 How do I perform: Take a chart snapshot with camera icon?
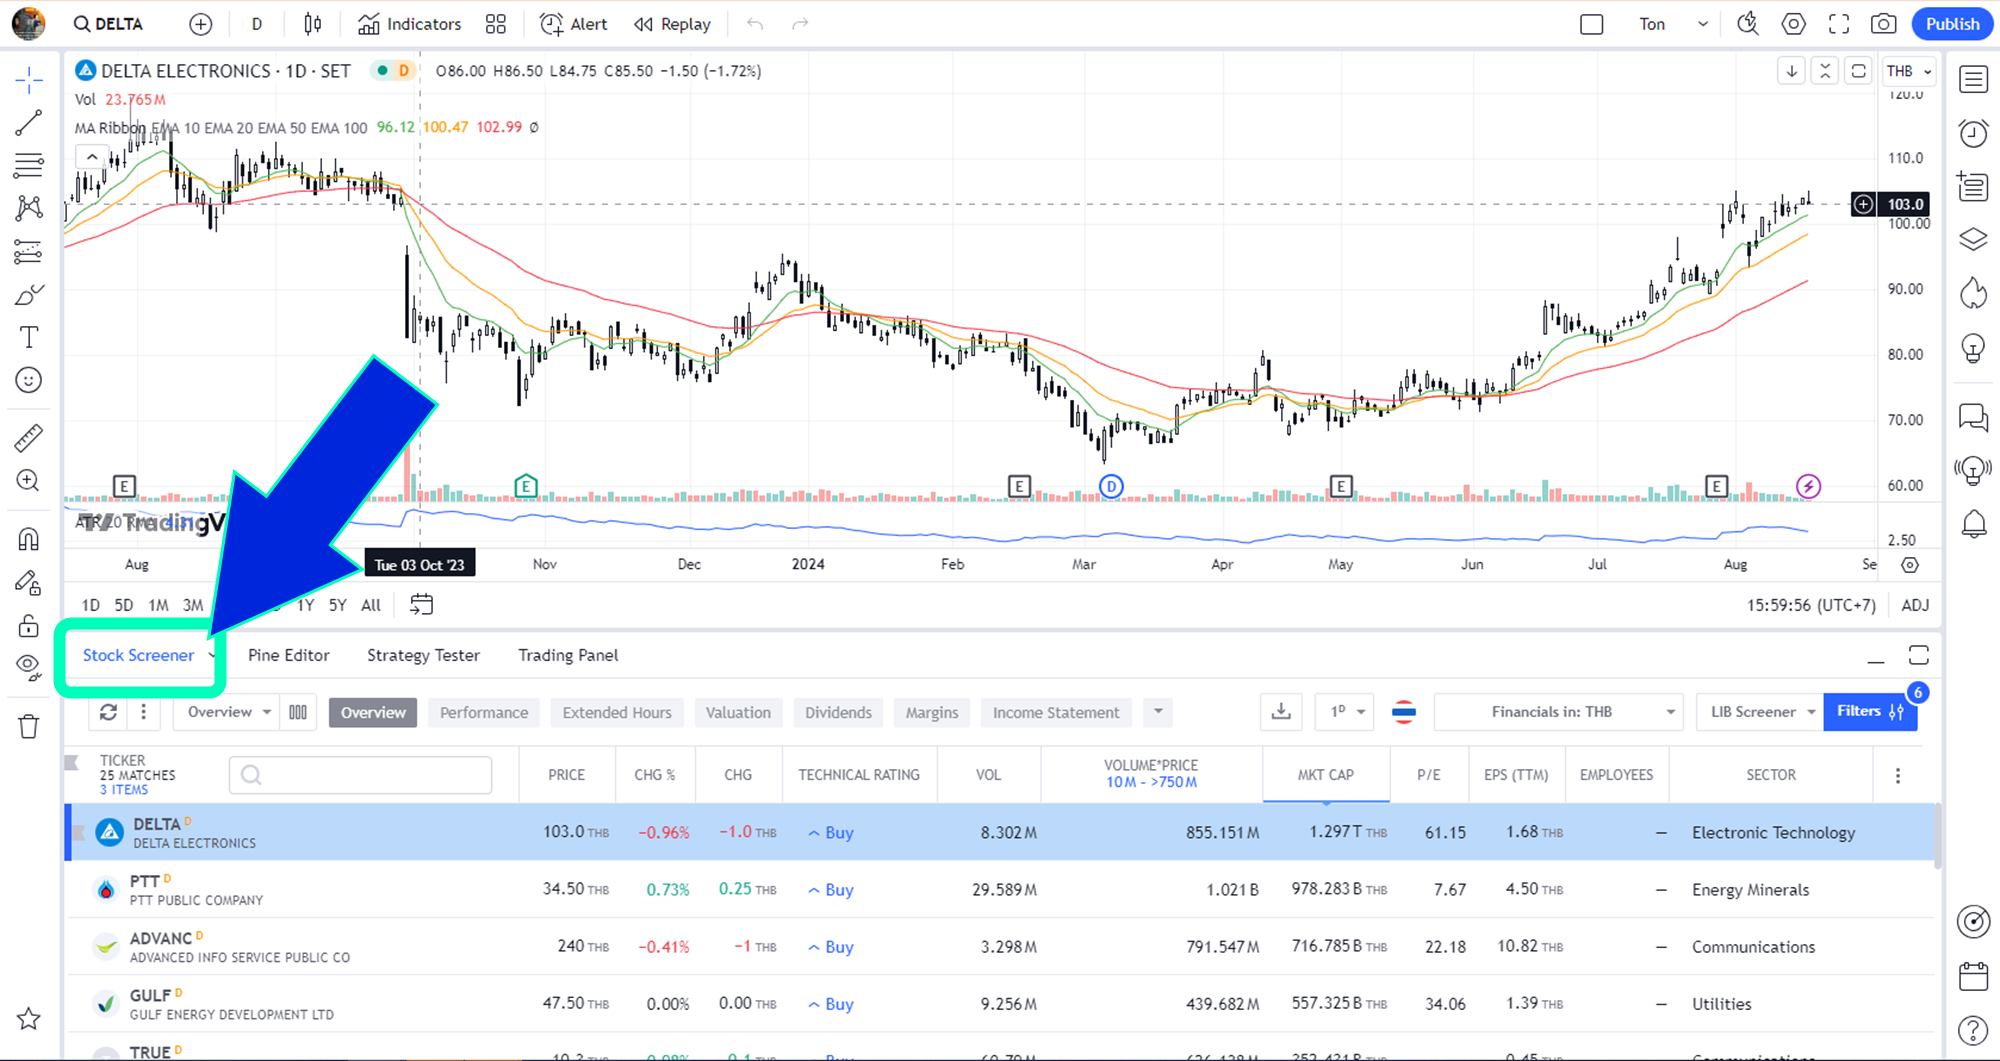1884,24
